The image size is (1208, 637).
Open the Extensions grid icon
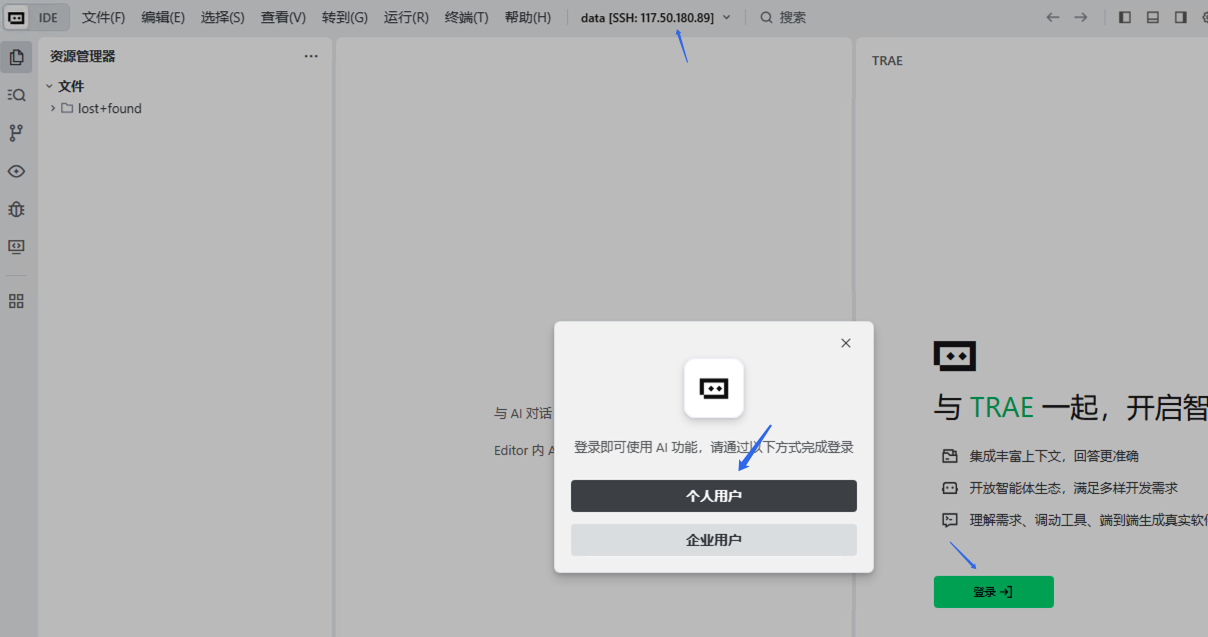(16, 301)
